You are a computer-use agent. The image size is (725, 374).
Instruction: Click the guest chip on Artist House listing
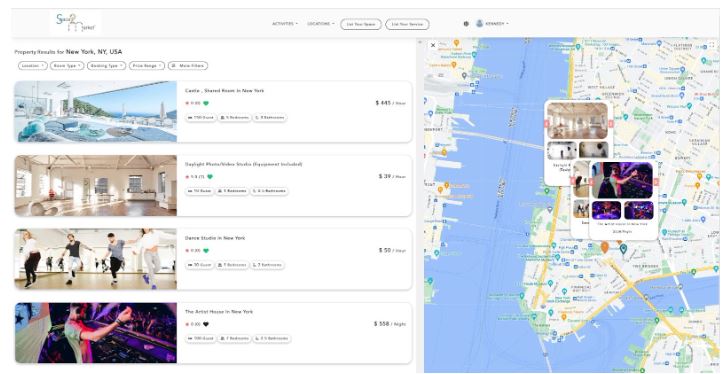[200, 338]
